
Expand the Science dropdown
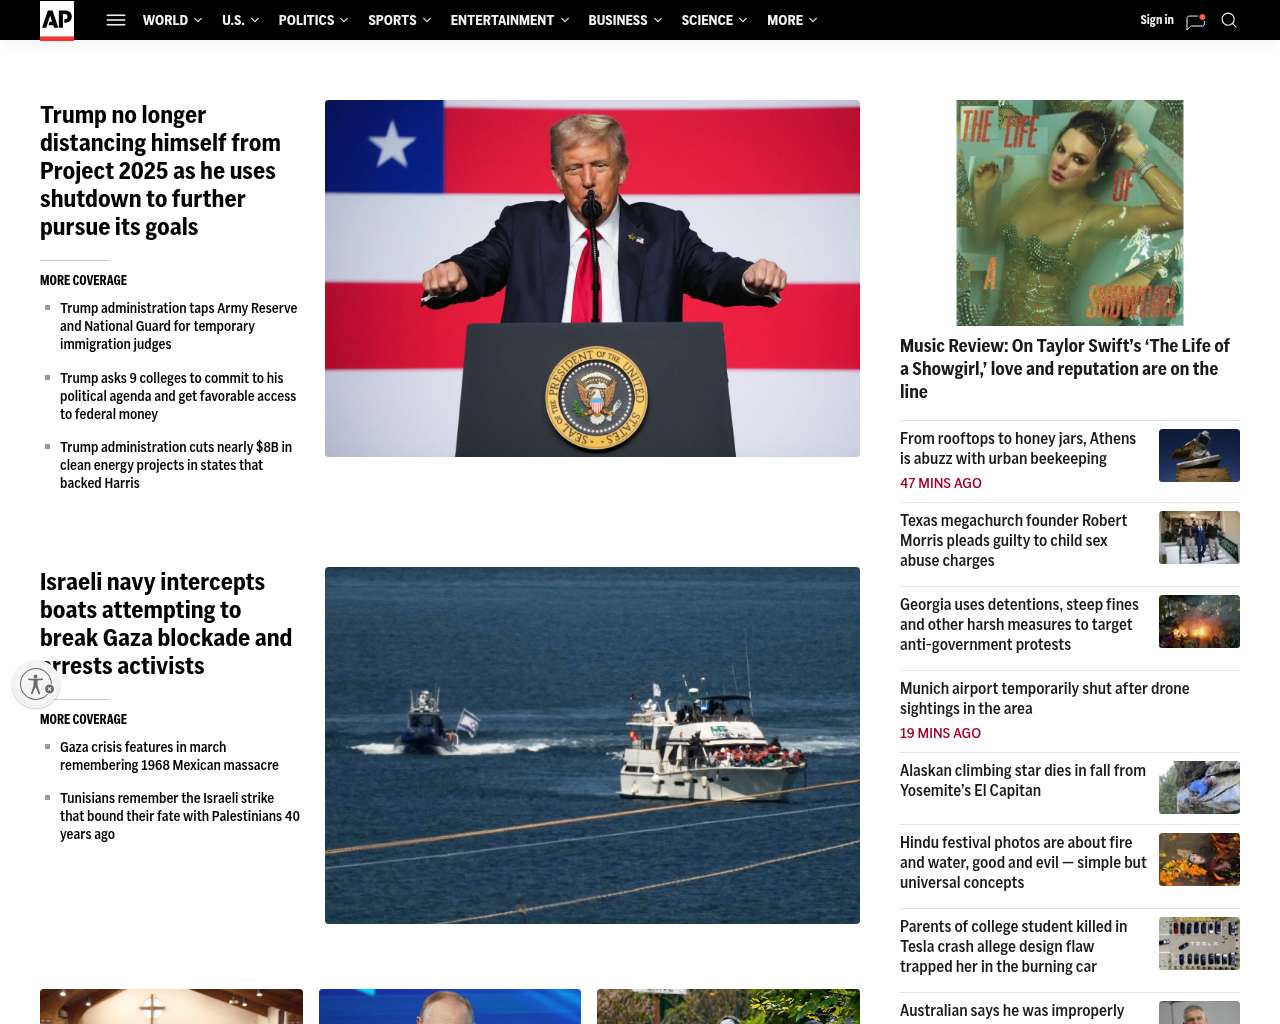(714, 20)
